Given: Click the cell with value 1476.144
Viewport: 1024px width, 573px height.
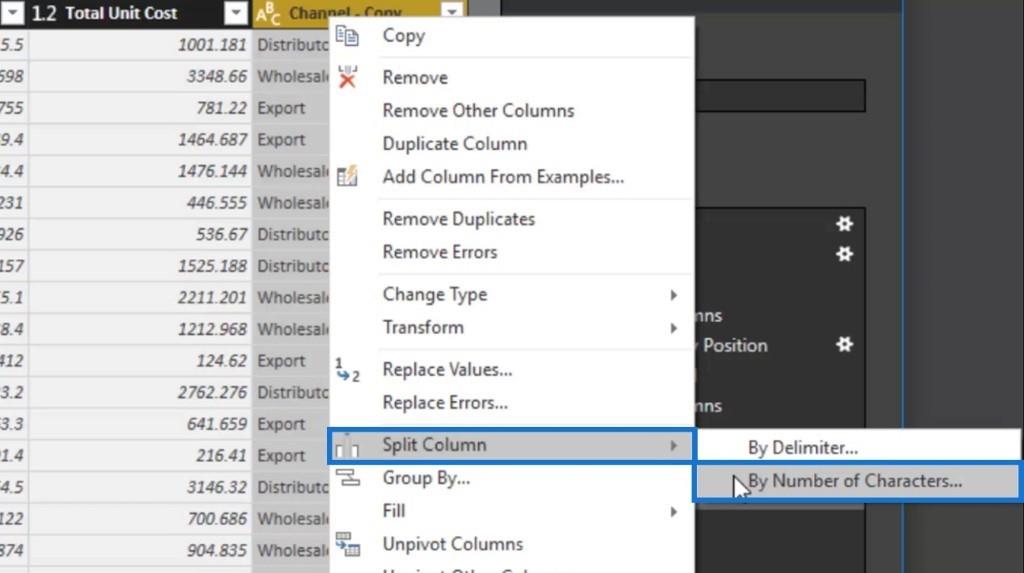Looking at the screenshot, I should [x=139, y=171].
